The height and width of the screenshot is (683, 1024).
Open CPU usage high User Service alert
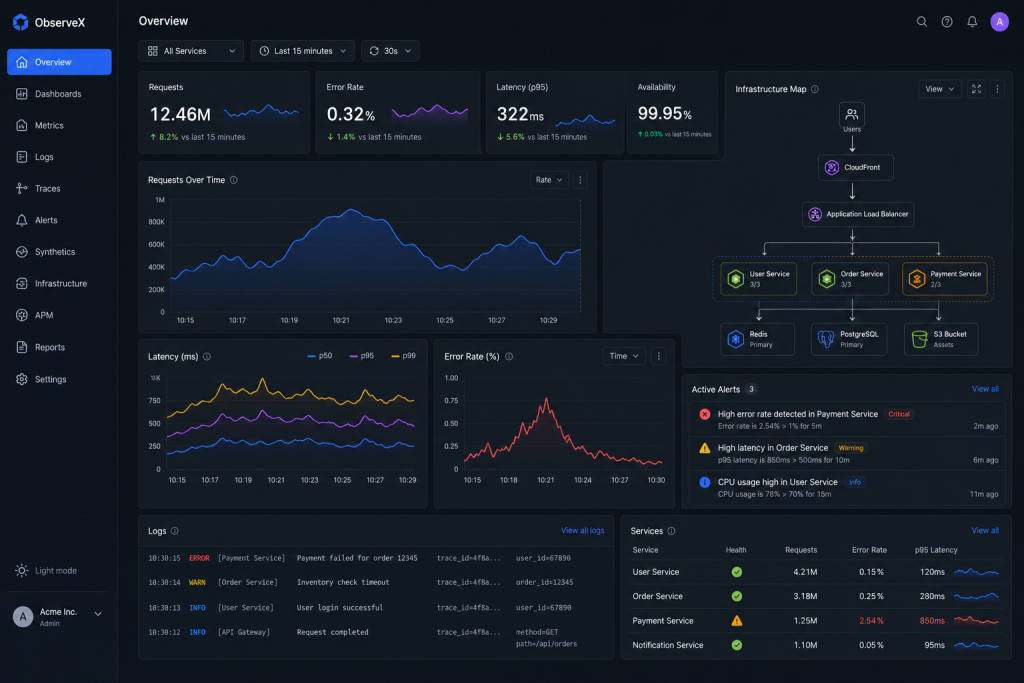tap(846, 487)
